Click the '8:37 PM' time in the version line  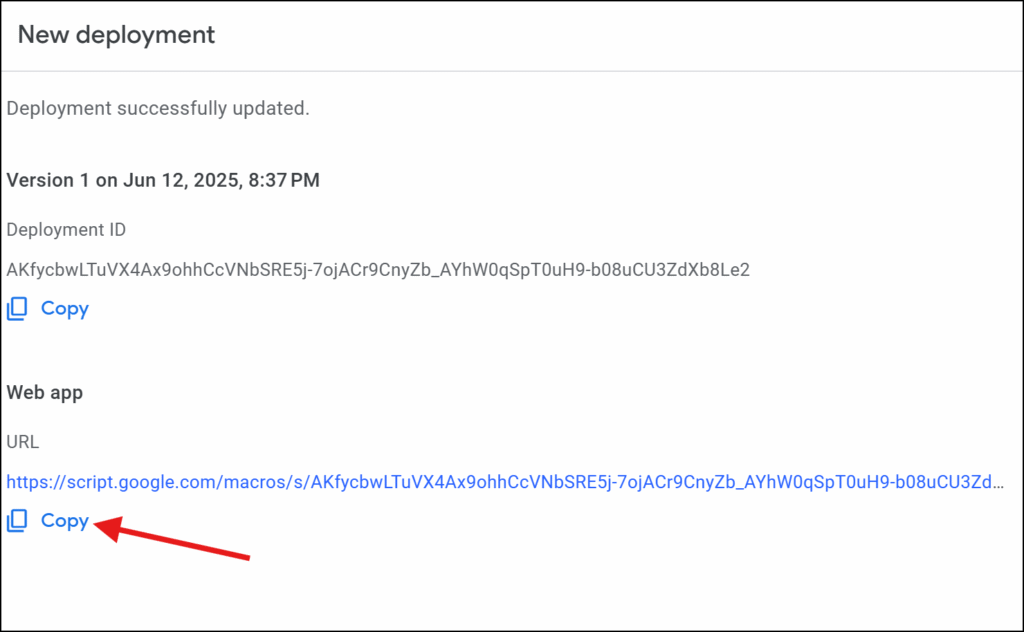click(284, 180)
